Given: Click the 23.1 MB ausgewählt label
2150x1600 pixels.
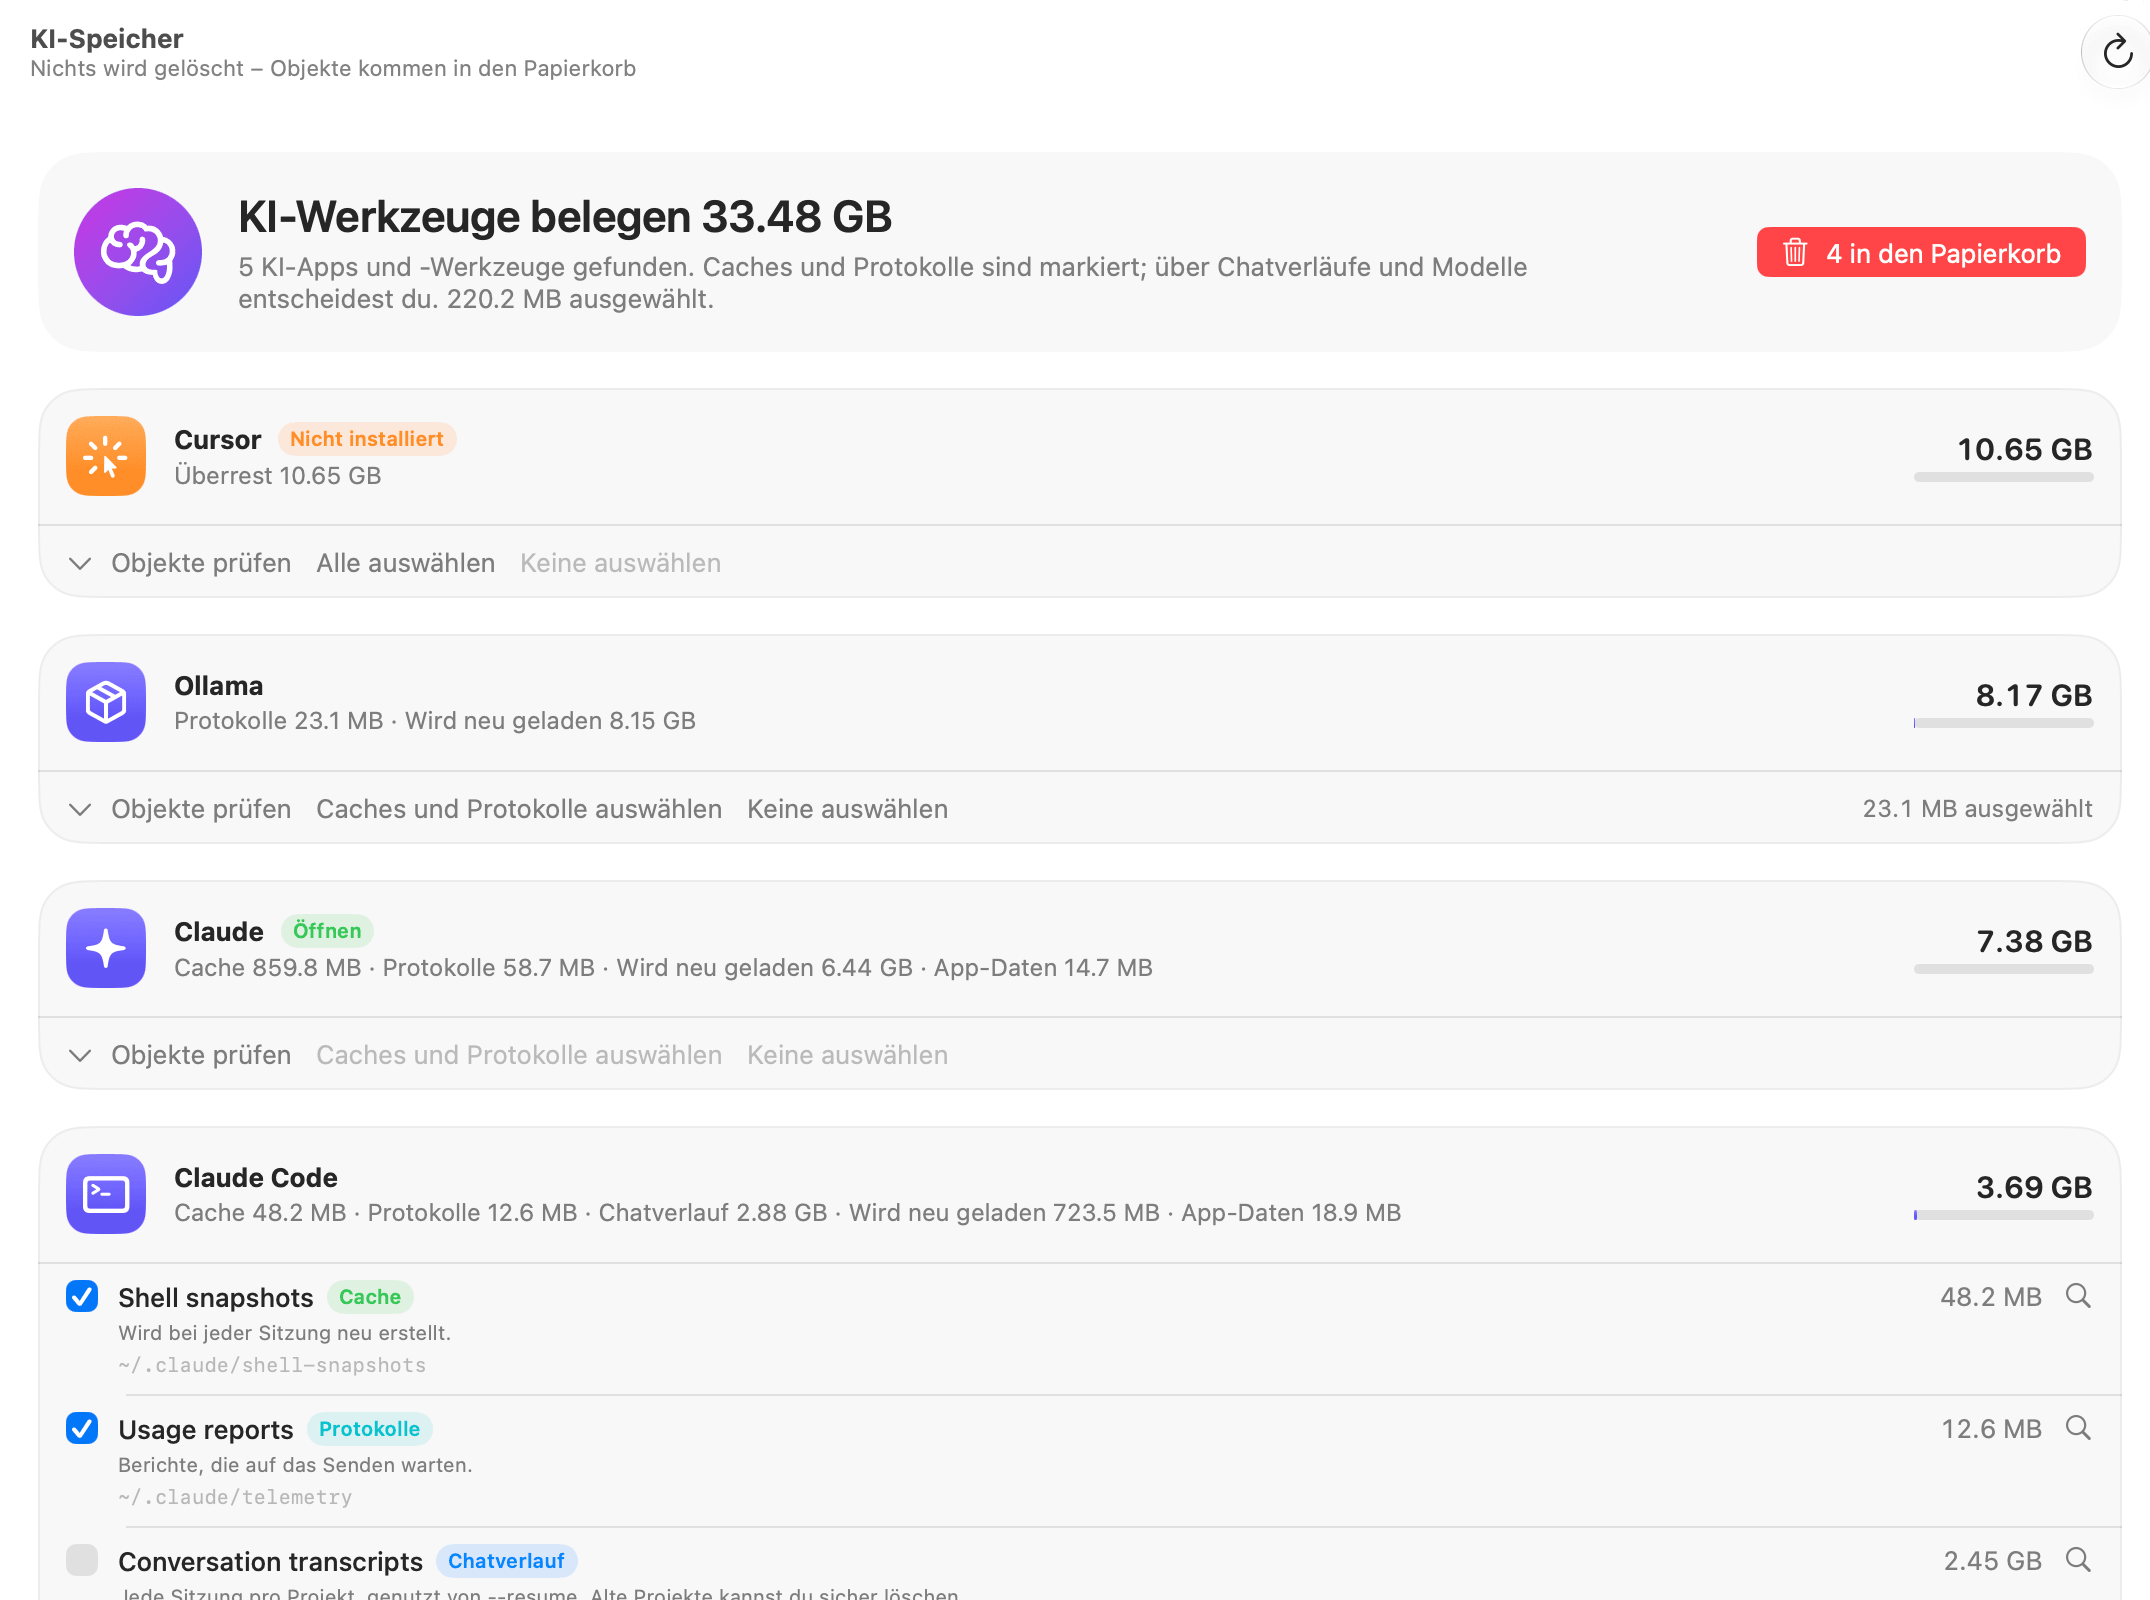Looking at the screenshot, I should [x=1977, y=809].
